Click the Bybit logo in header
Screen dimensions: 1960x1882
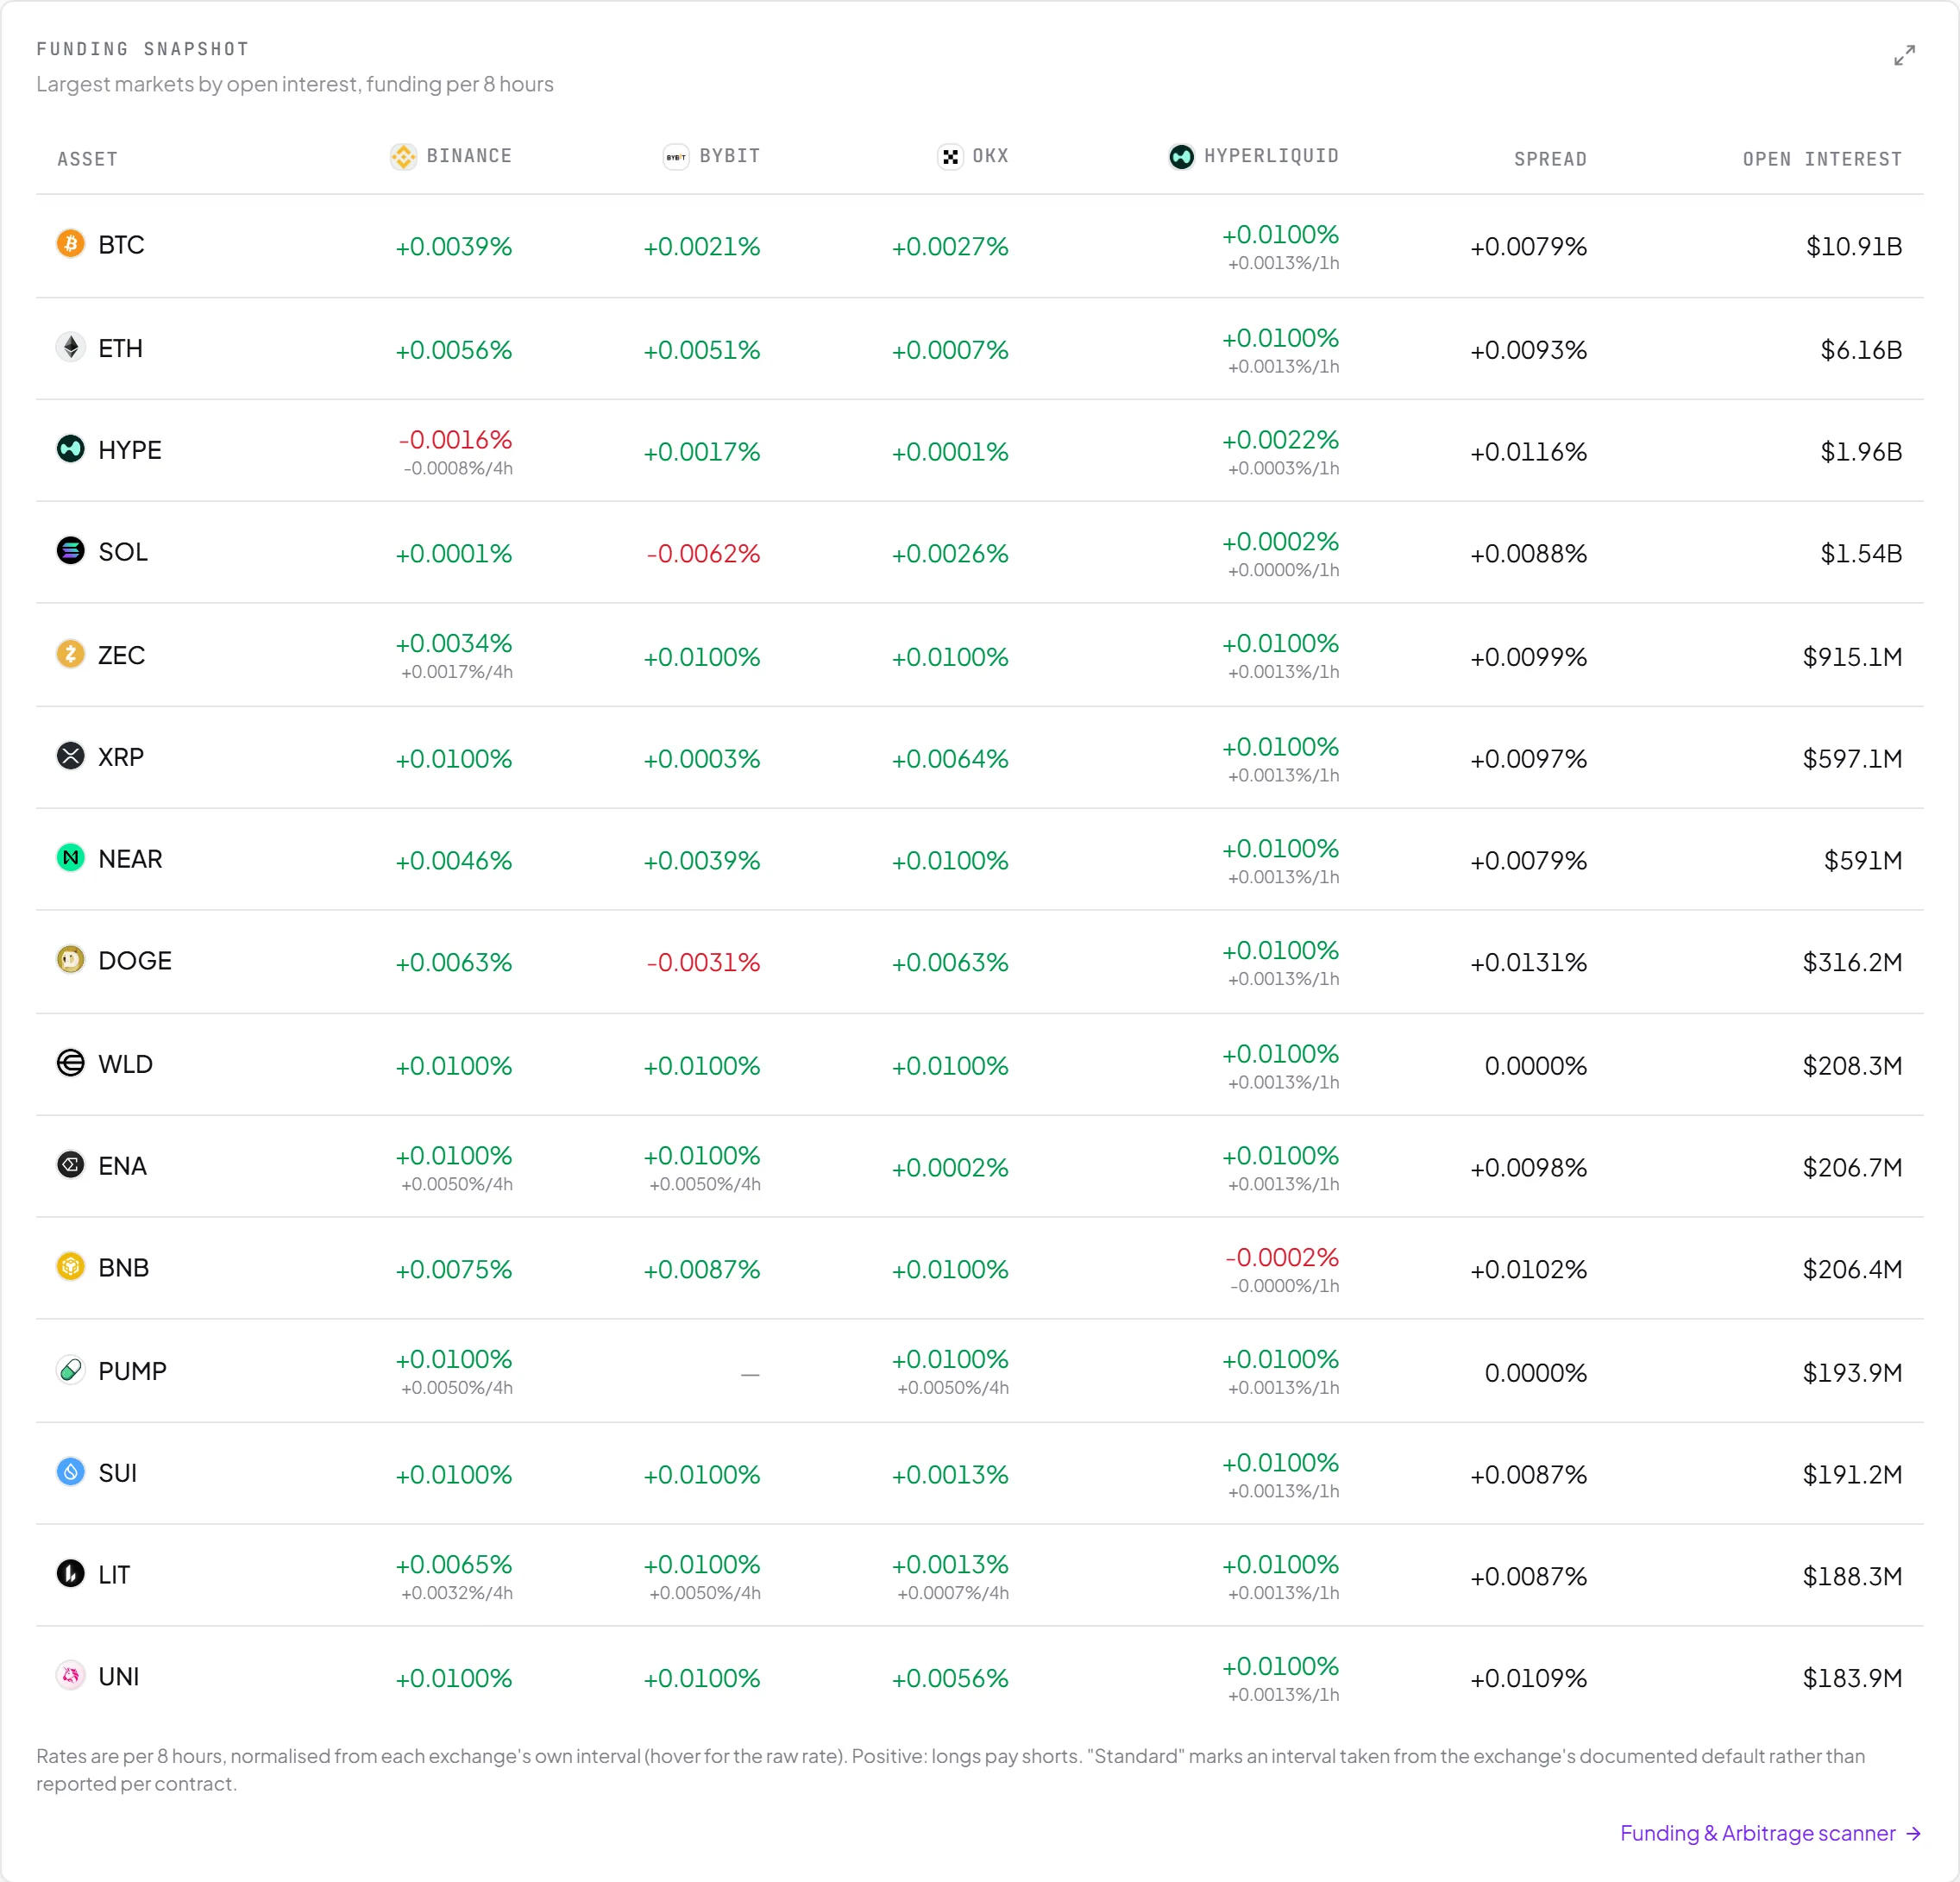coord(676,157)
